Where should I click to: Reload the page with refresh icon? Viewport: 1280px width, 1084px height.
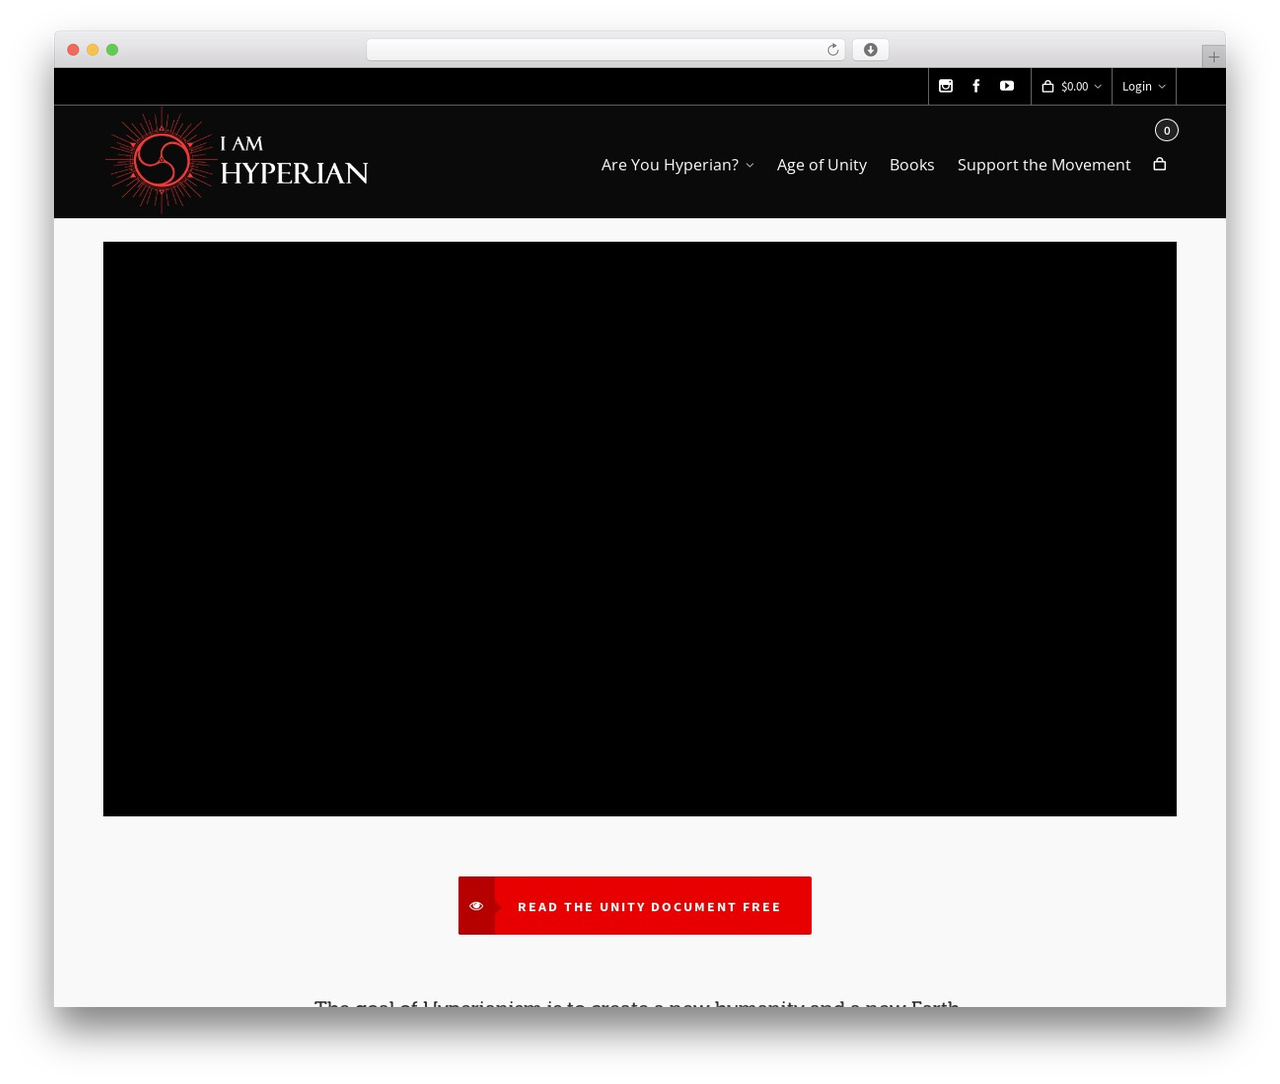pyautogui.click(x=833, y=50)
